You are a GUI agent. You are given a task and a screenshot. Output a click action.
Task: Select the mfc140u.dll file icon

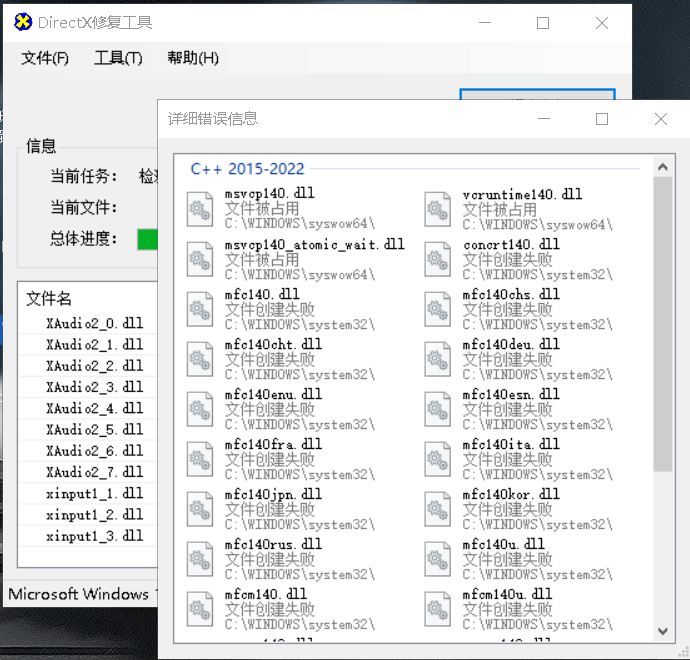click(437, 559)
